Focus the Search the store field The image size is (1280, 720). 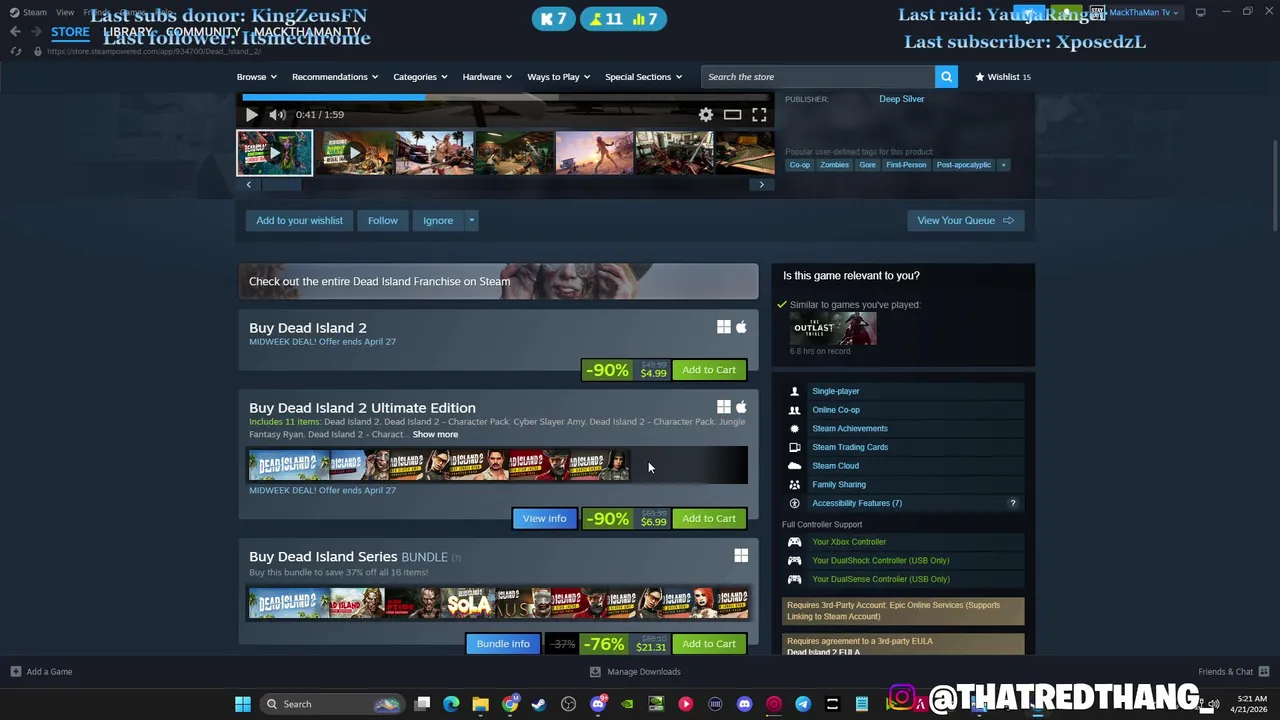(x=818, y=77)
